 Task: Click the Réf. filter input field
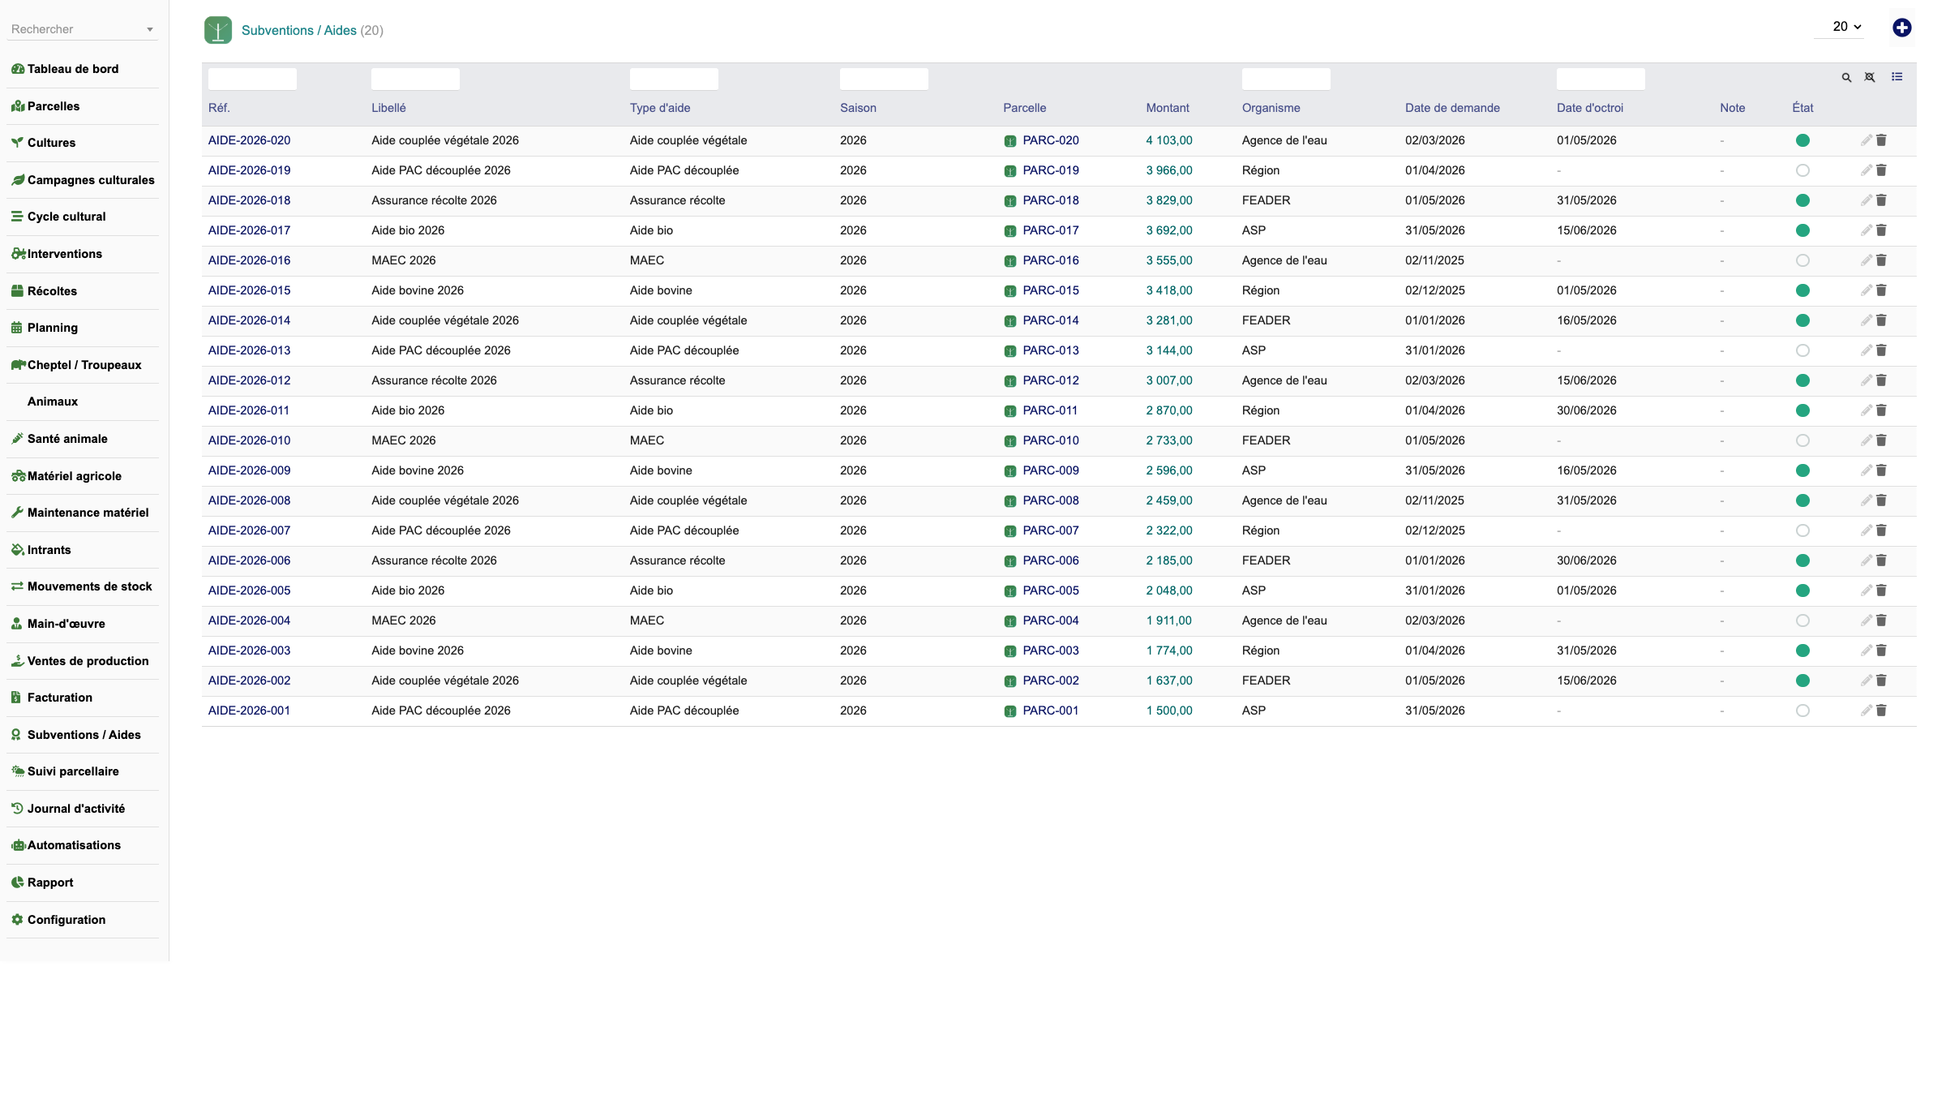[252, 78]
